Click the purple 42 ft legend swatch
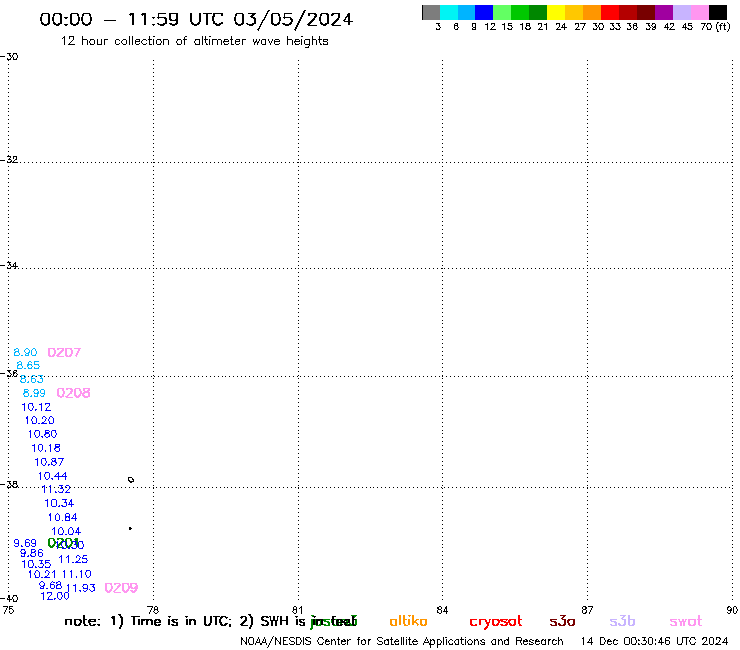This screenshot has height=650, width=740. (664, 12)
